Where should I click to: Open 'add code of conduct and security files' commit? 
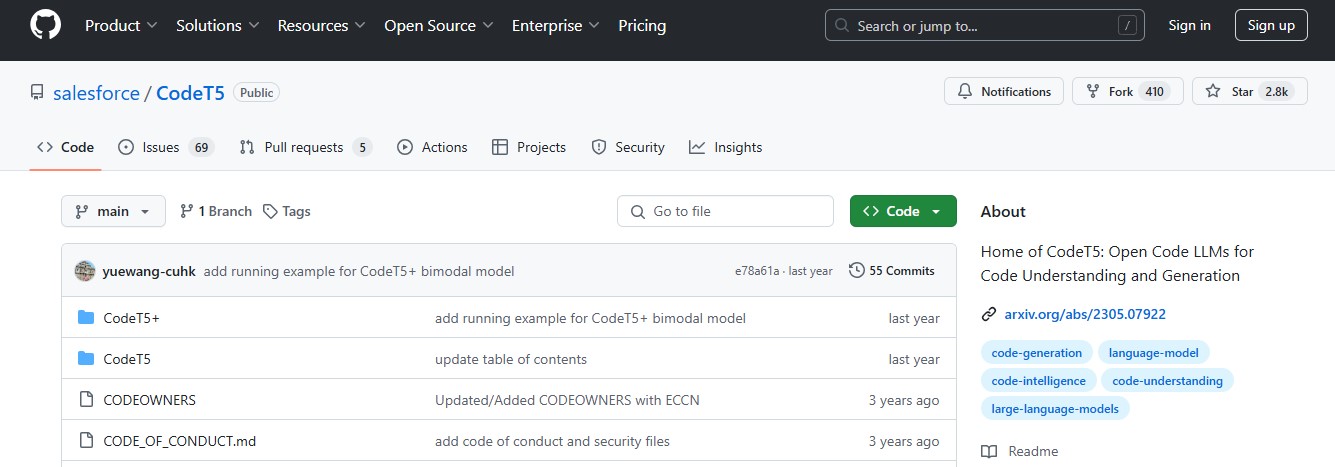coord(552,441)
